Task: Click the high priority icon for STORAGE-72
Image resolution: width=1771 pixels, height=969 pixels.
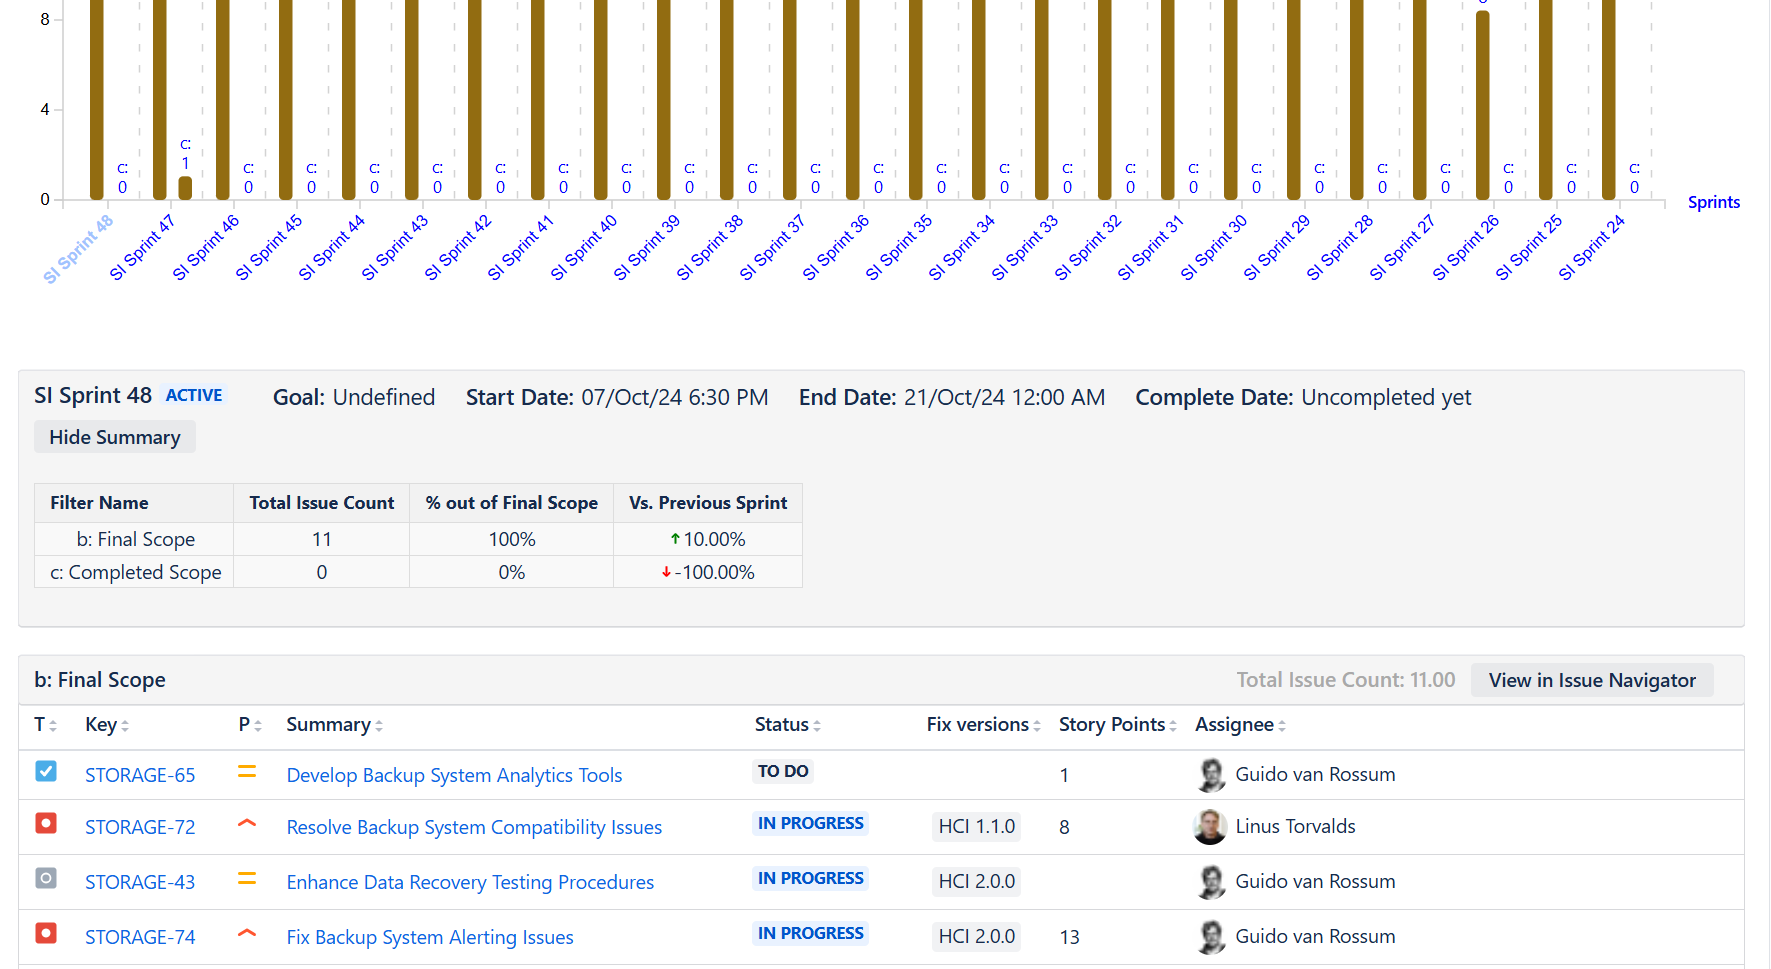Action: coord(247,823)
